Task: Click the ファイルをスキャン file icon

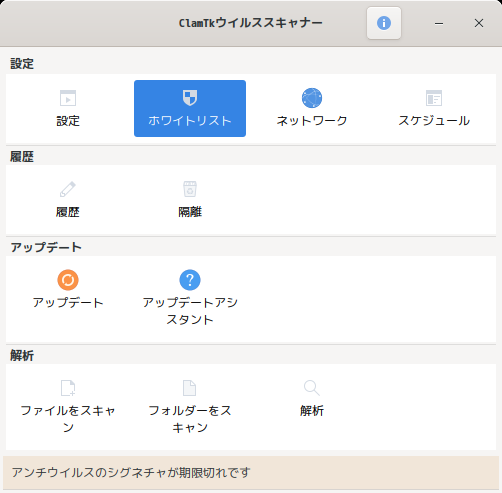Action: pos(68,388)
